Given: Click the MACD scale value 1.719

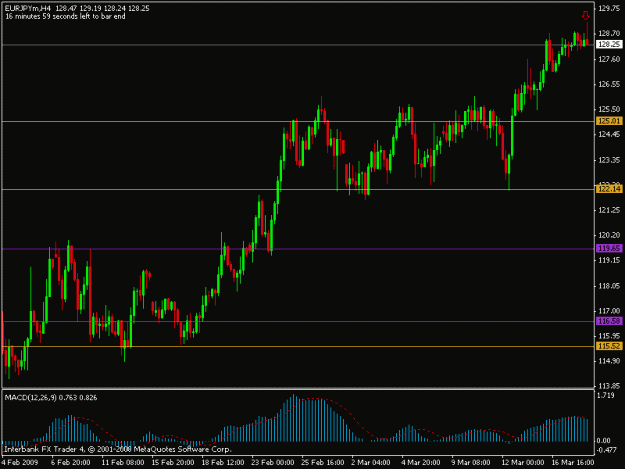Looking at the screenshot, I should pos(606,395).
